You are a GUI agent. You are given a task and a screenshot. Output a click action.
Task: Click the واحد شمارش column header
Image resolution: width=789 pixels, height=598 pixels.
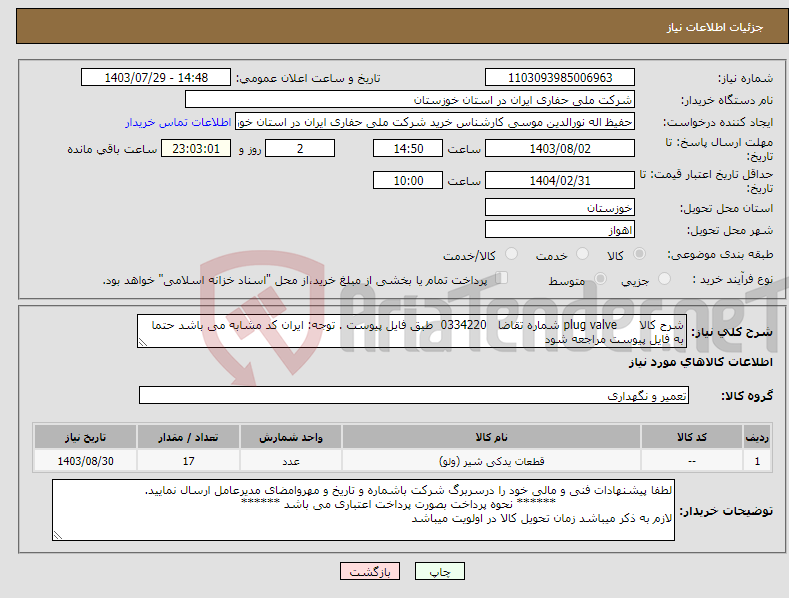pyautogui.click(x=291, y=437)
